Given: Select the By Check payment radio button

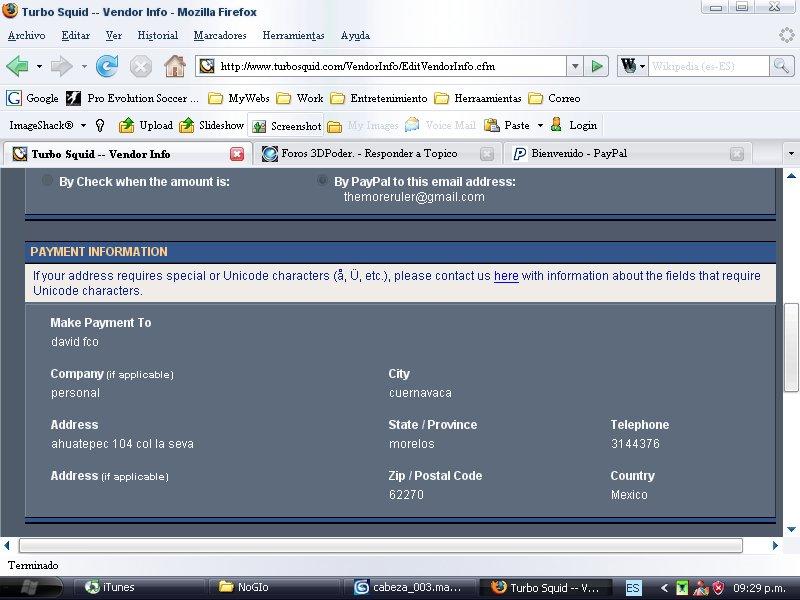Looking at the screenshot, I should 47,180.
